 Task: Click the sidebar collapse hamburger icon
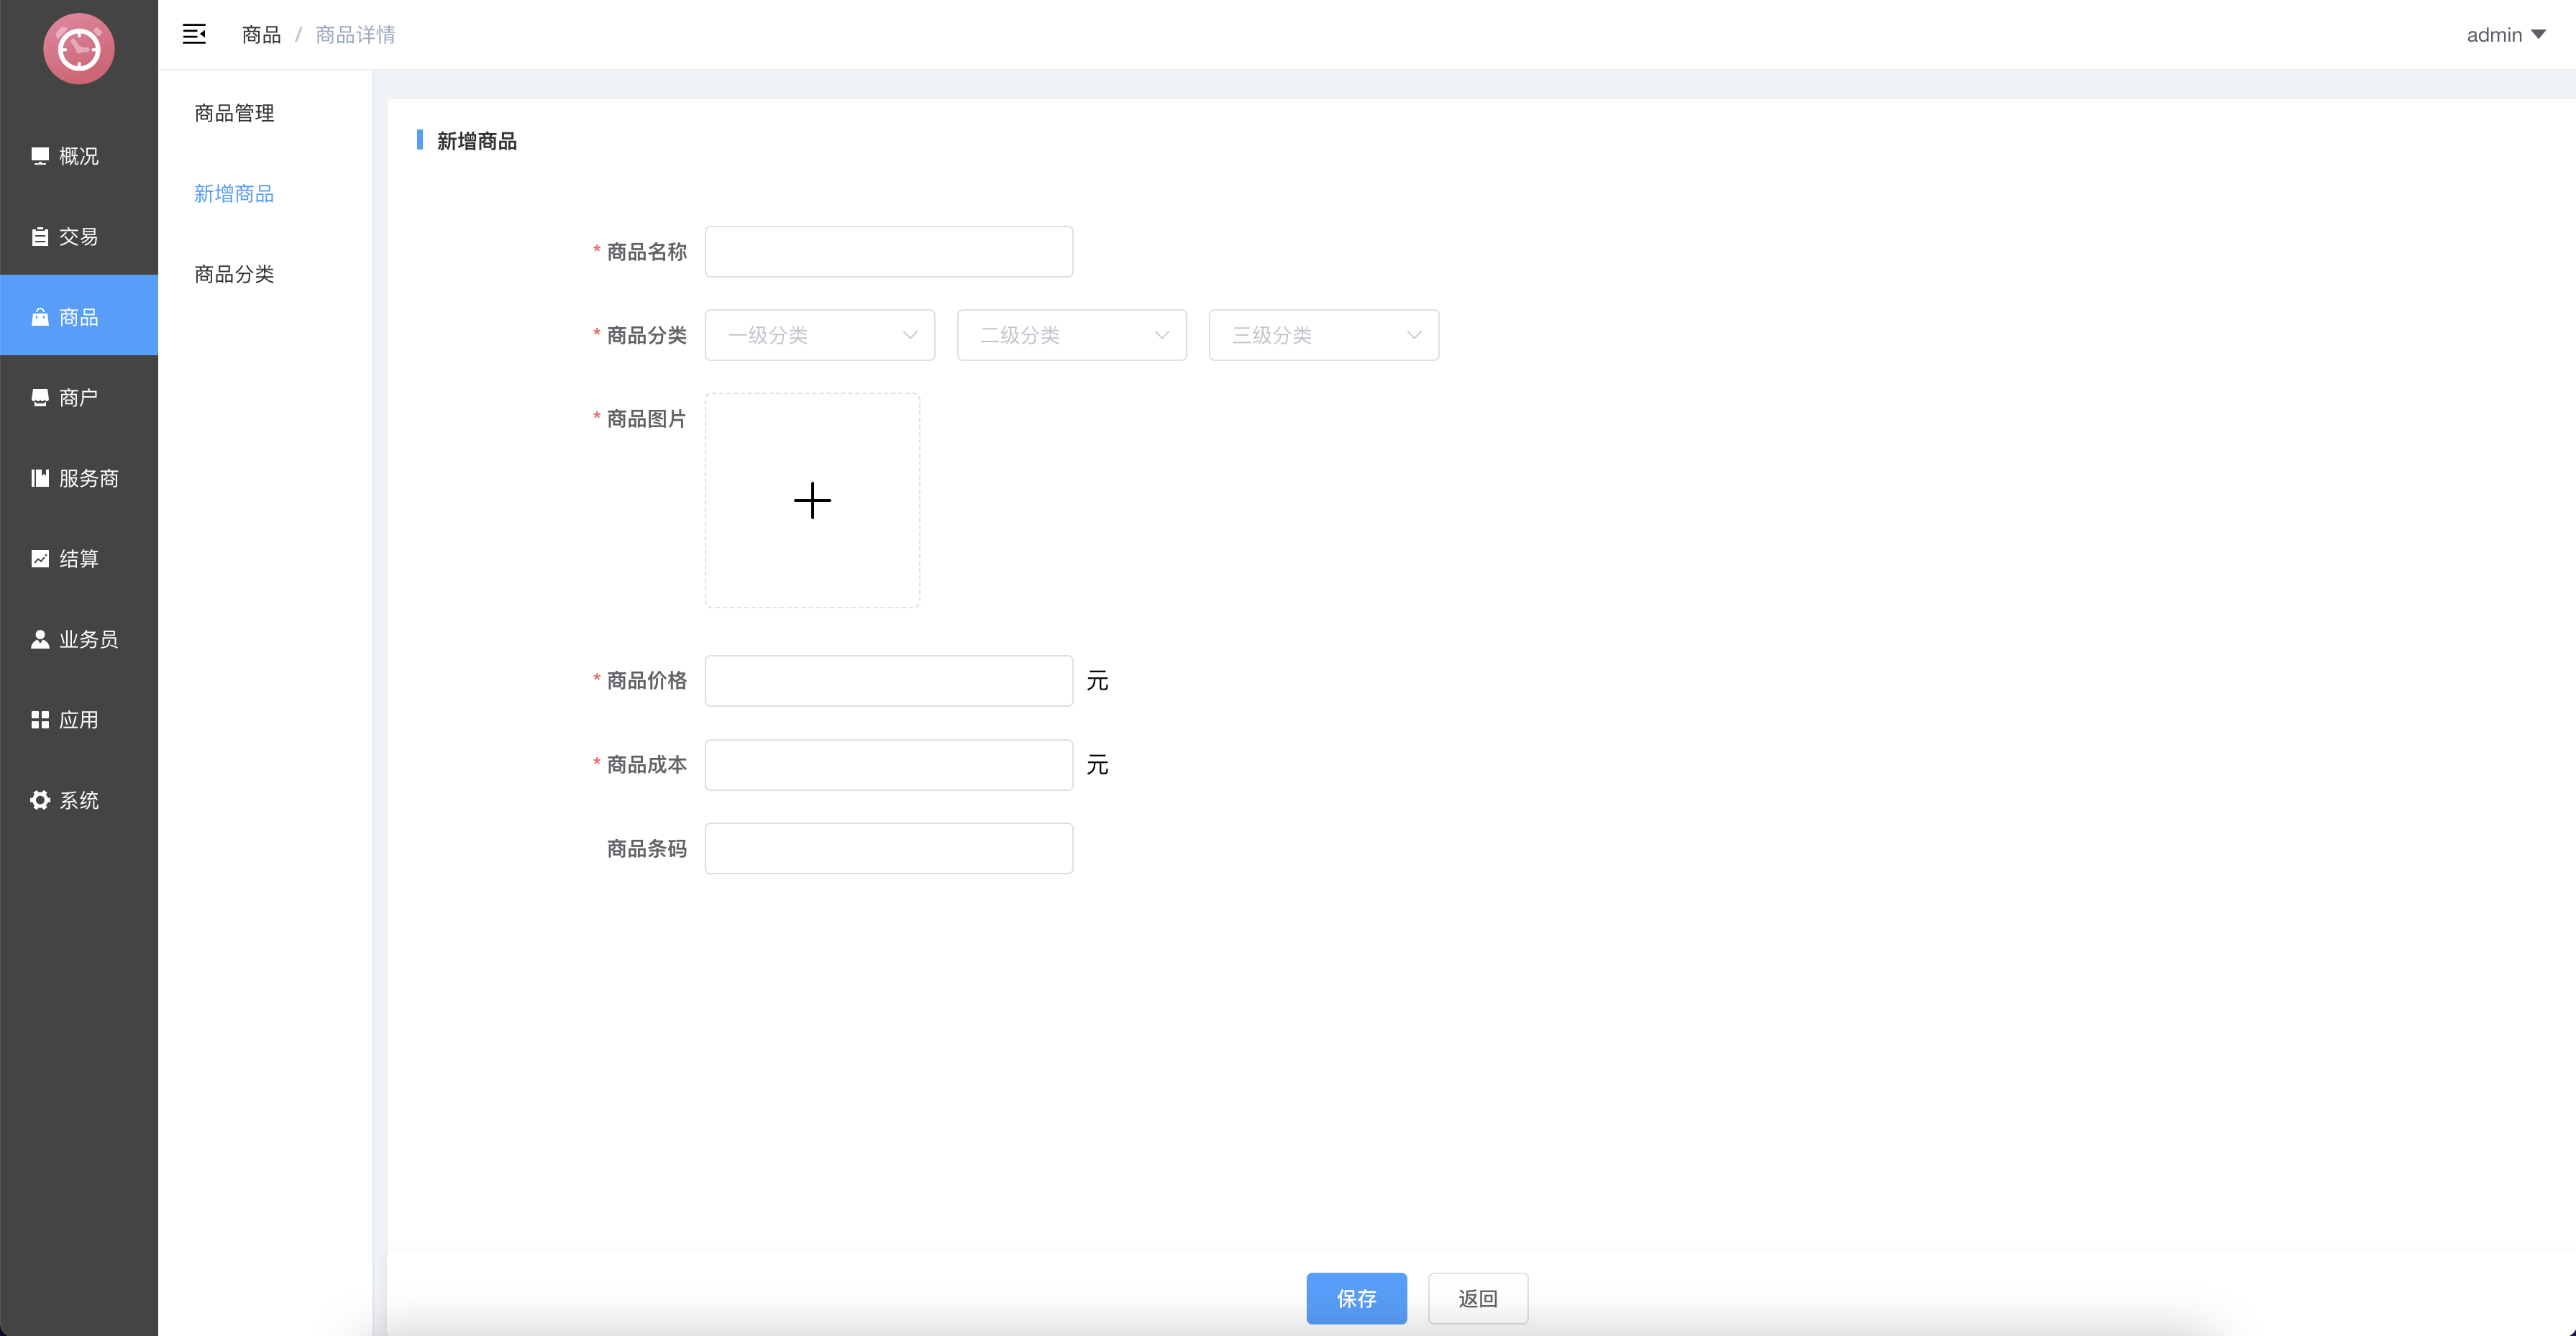point(194,34)
